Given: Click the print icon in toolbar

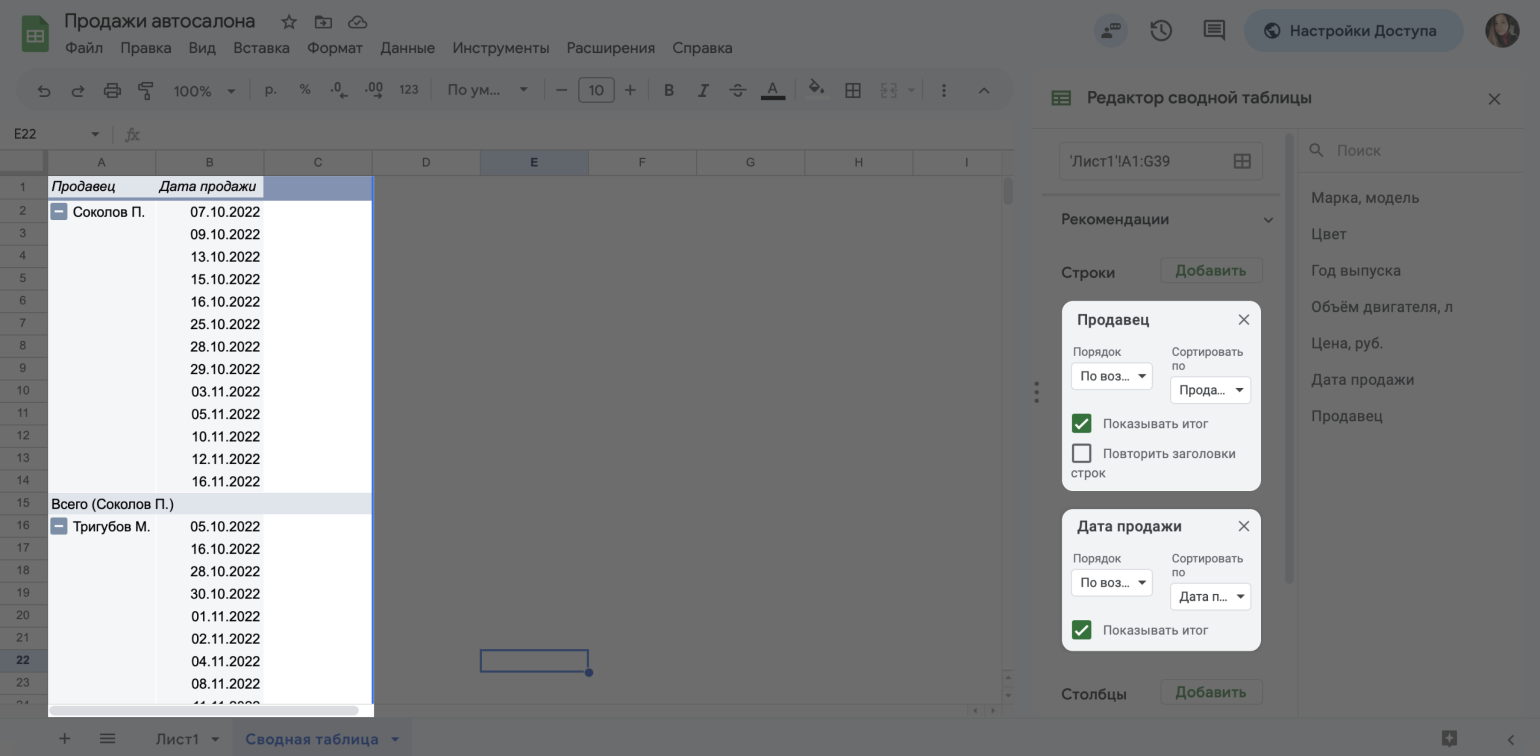Looking at the screenshot, I should click(x=112, y=91).
